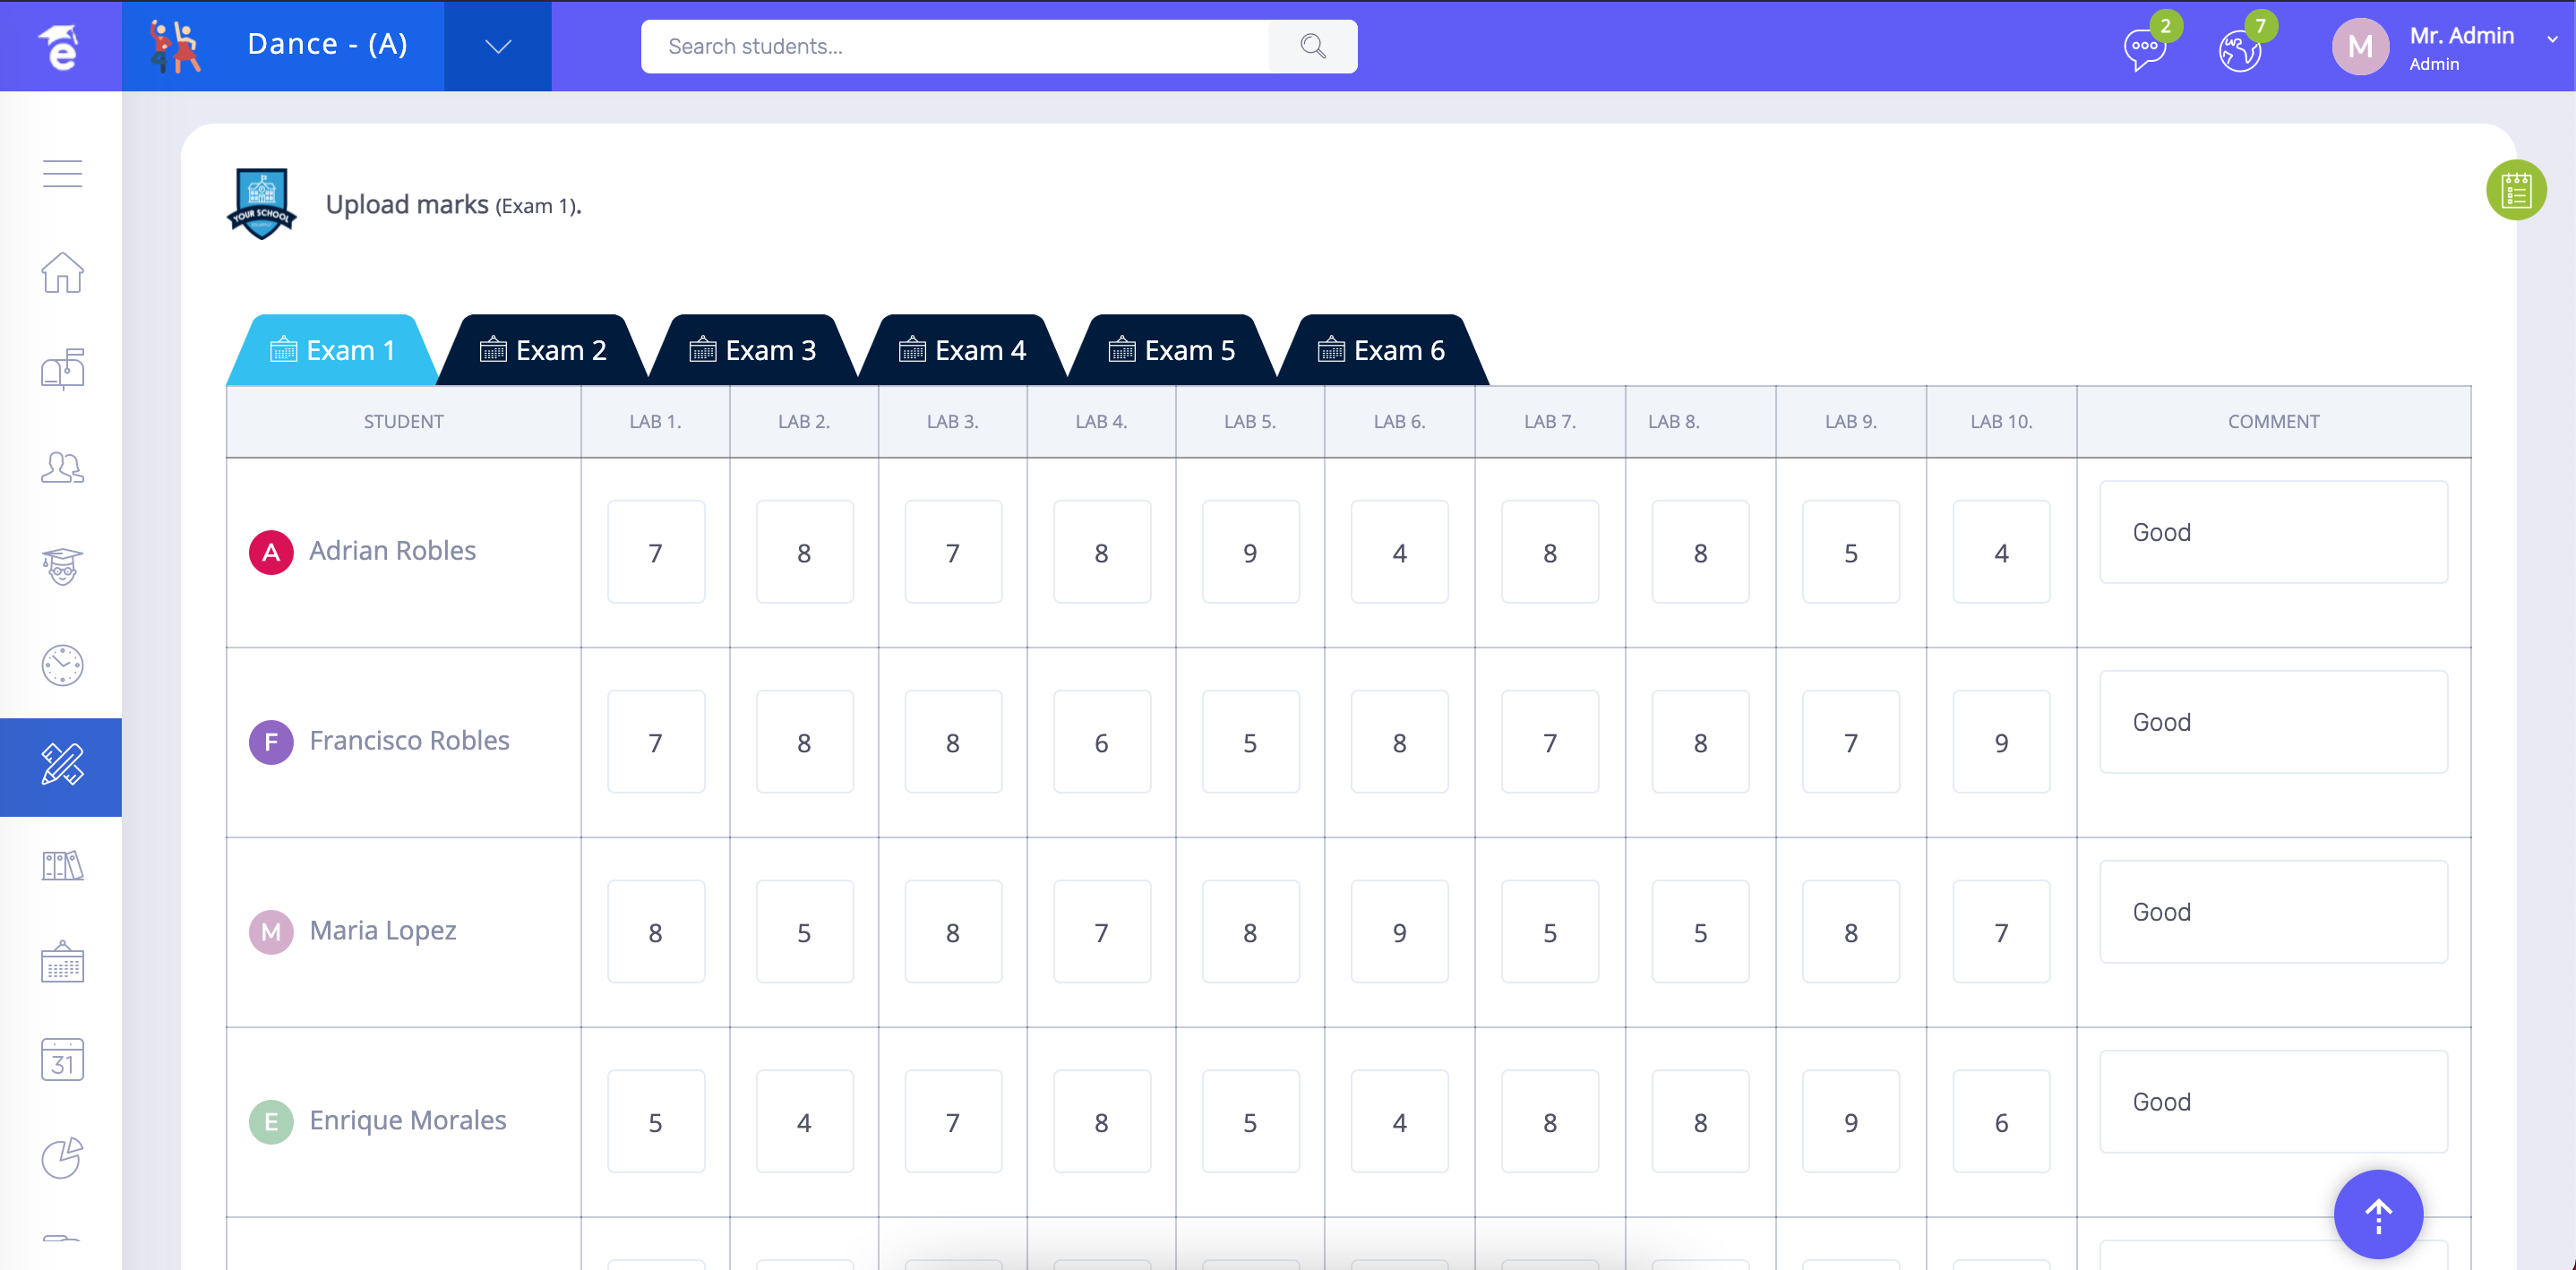The height and width of the screenshot is (1270, 2576).
Task: Select the Exam 1 tab
Action: tap(334, 350)
